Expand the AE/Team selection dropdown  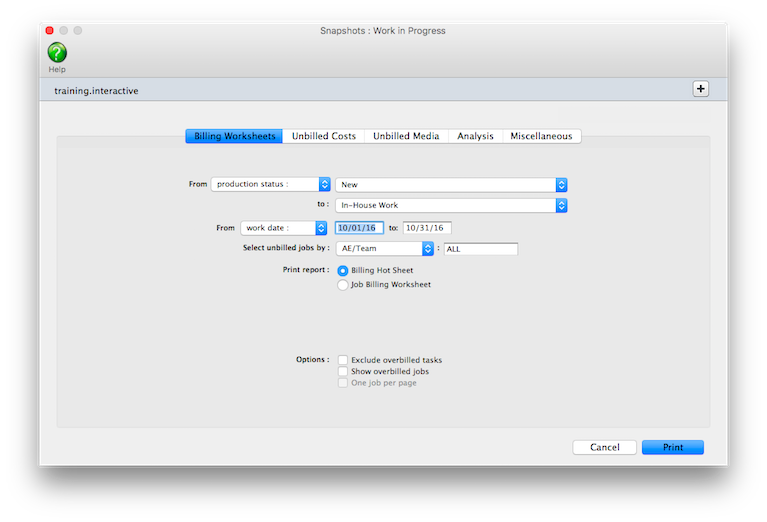pos(384,249)
